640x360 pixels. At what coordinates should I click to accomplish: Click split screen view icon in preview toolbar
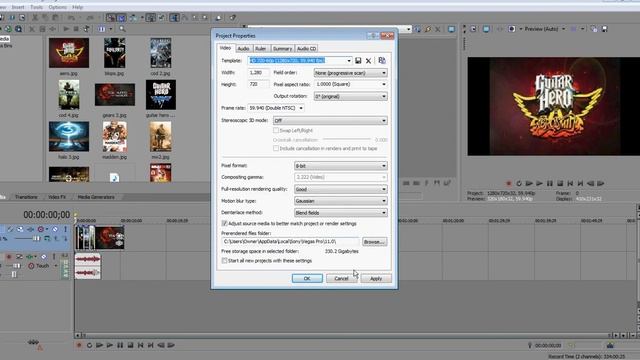511,29
